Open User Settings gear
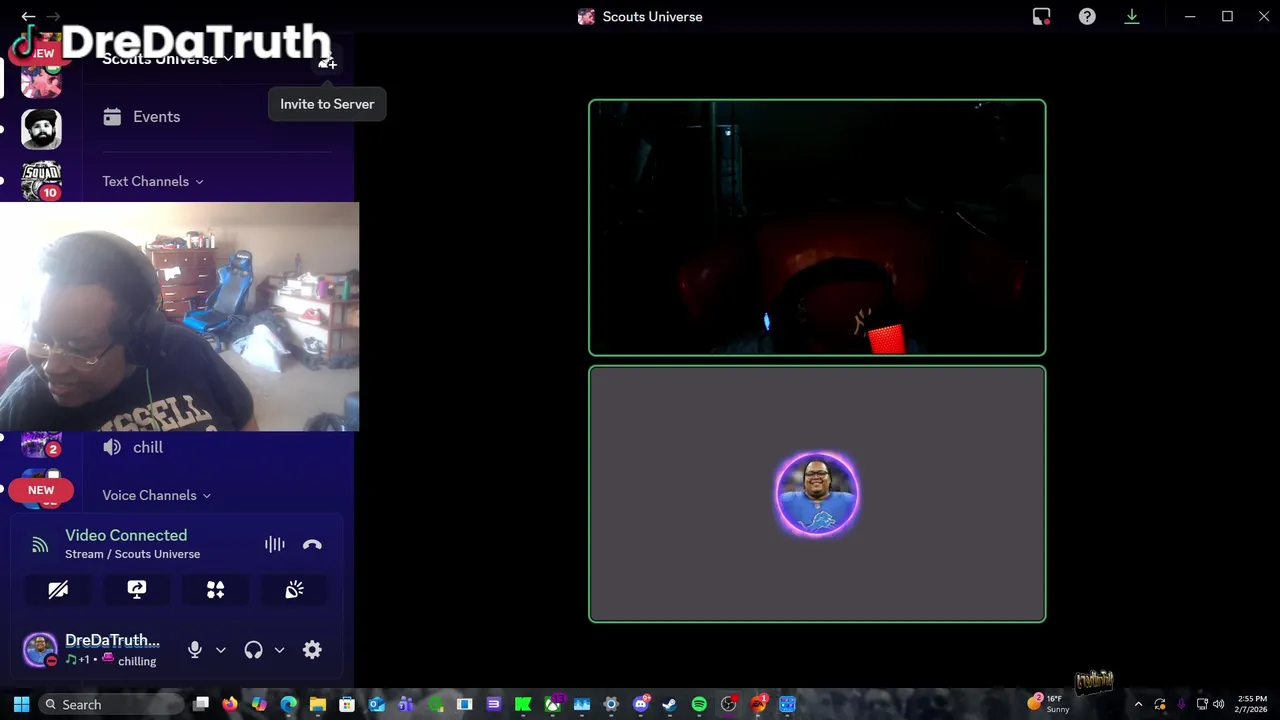The height and width of the screenshot is (720, 1280). click(312, 649)
